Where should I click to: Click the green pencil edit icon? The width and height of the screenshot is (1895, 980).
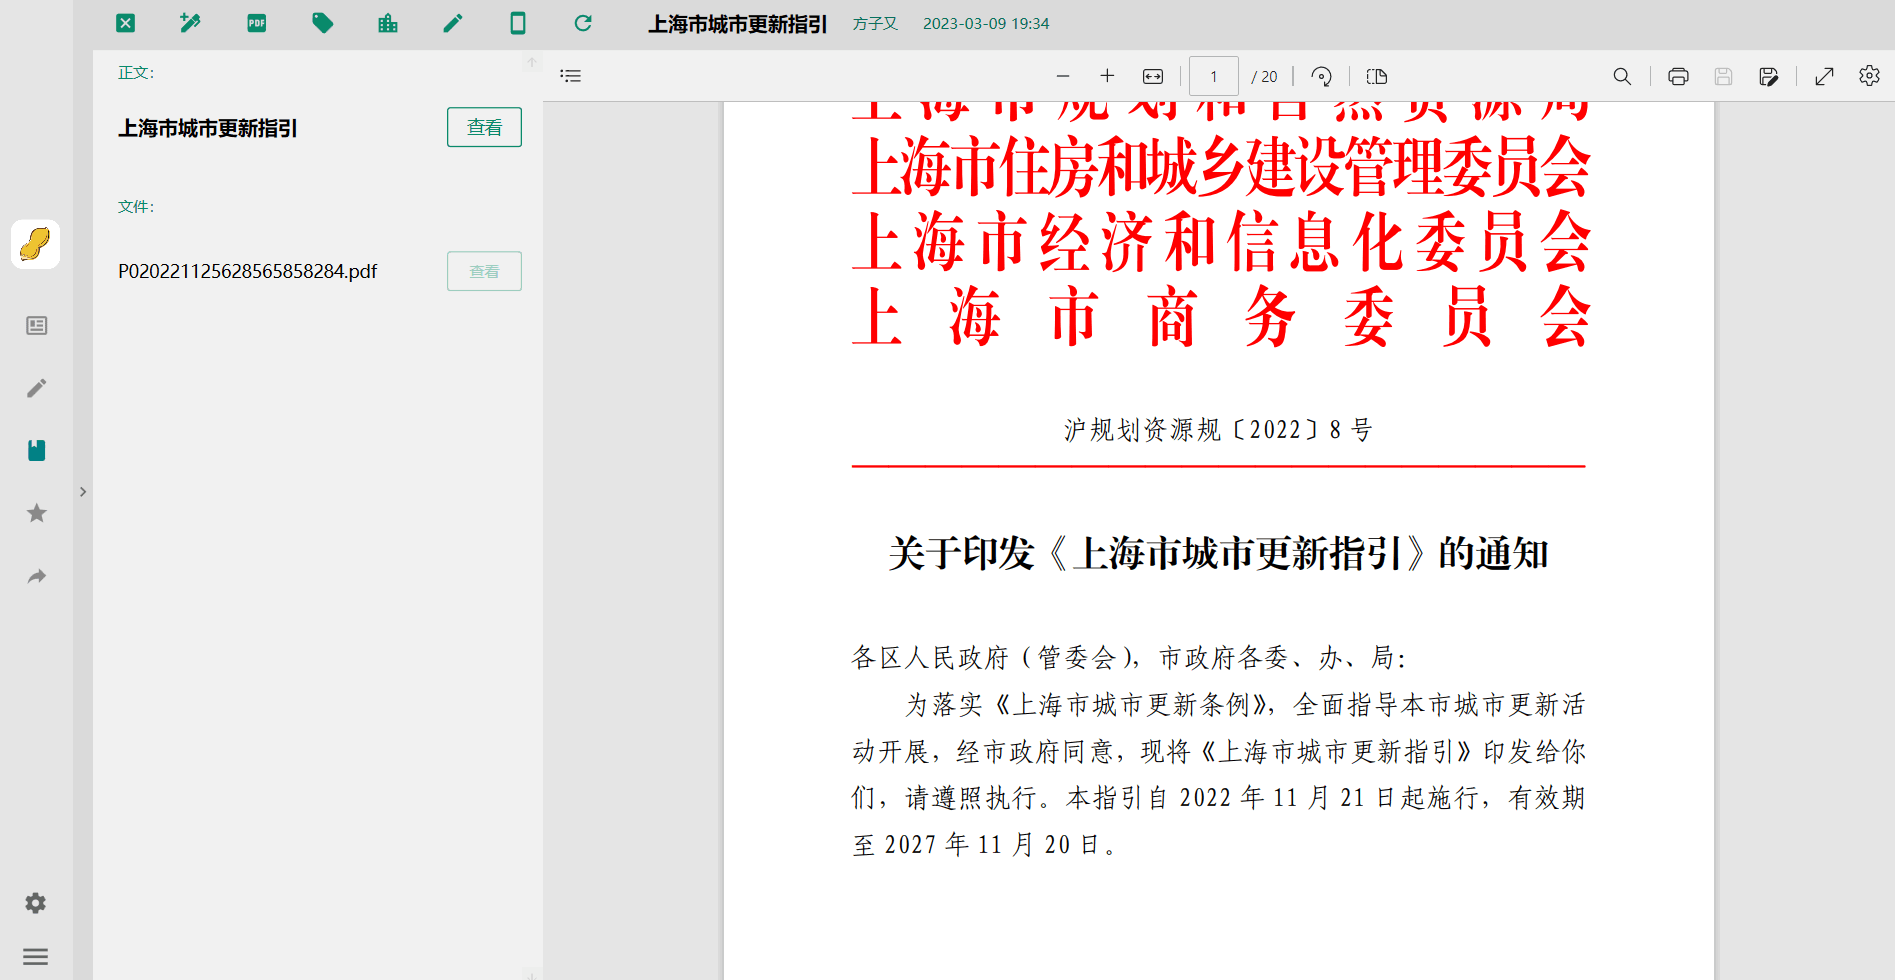click(x=453, y=23)
